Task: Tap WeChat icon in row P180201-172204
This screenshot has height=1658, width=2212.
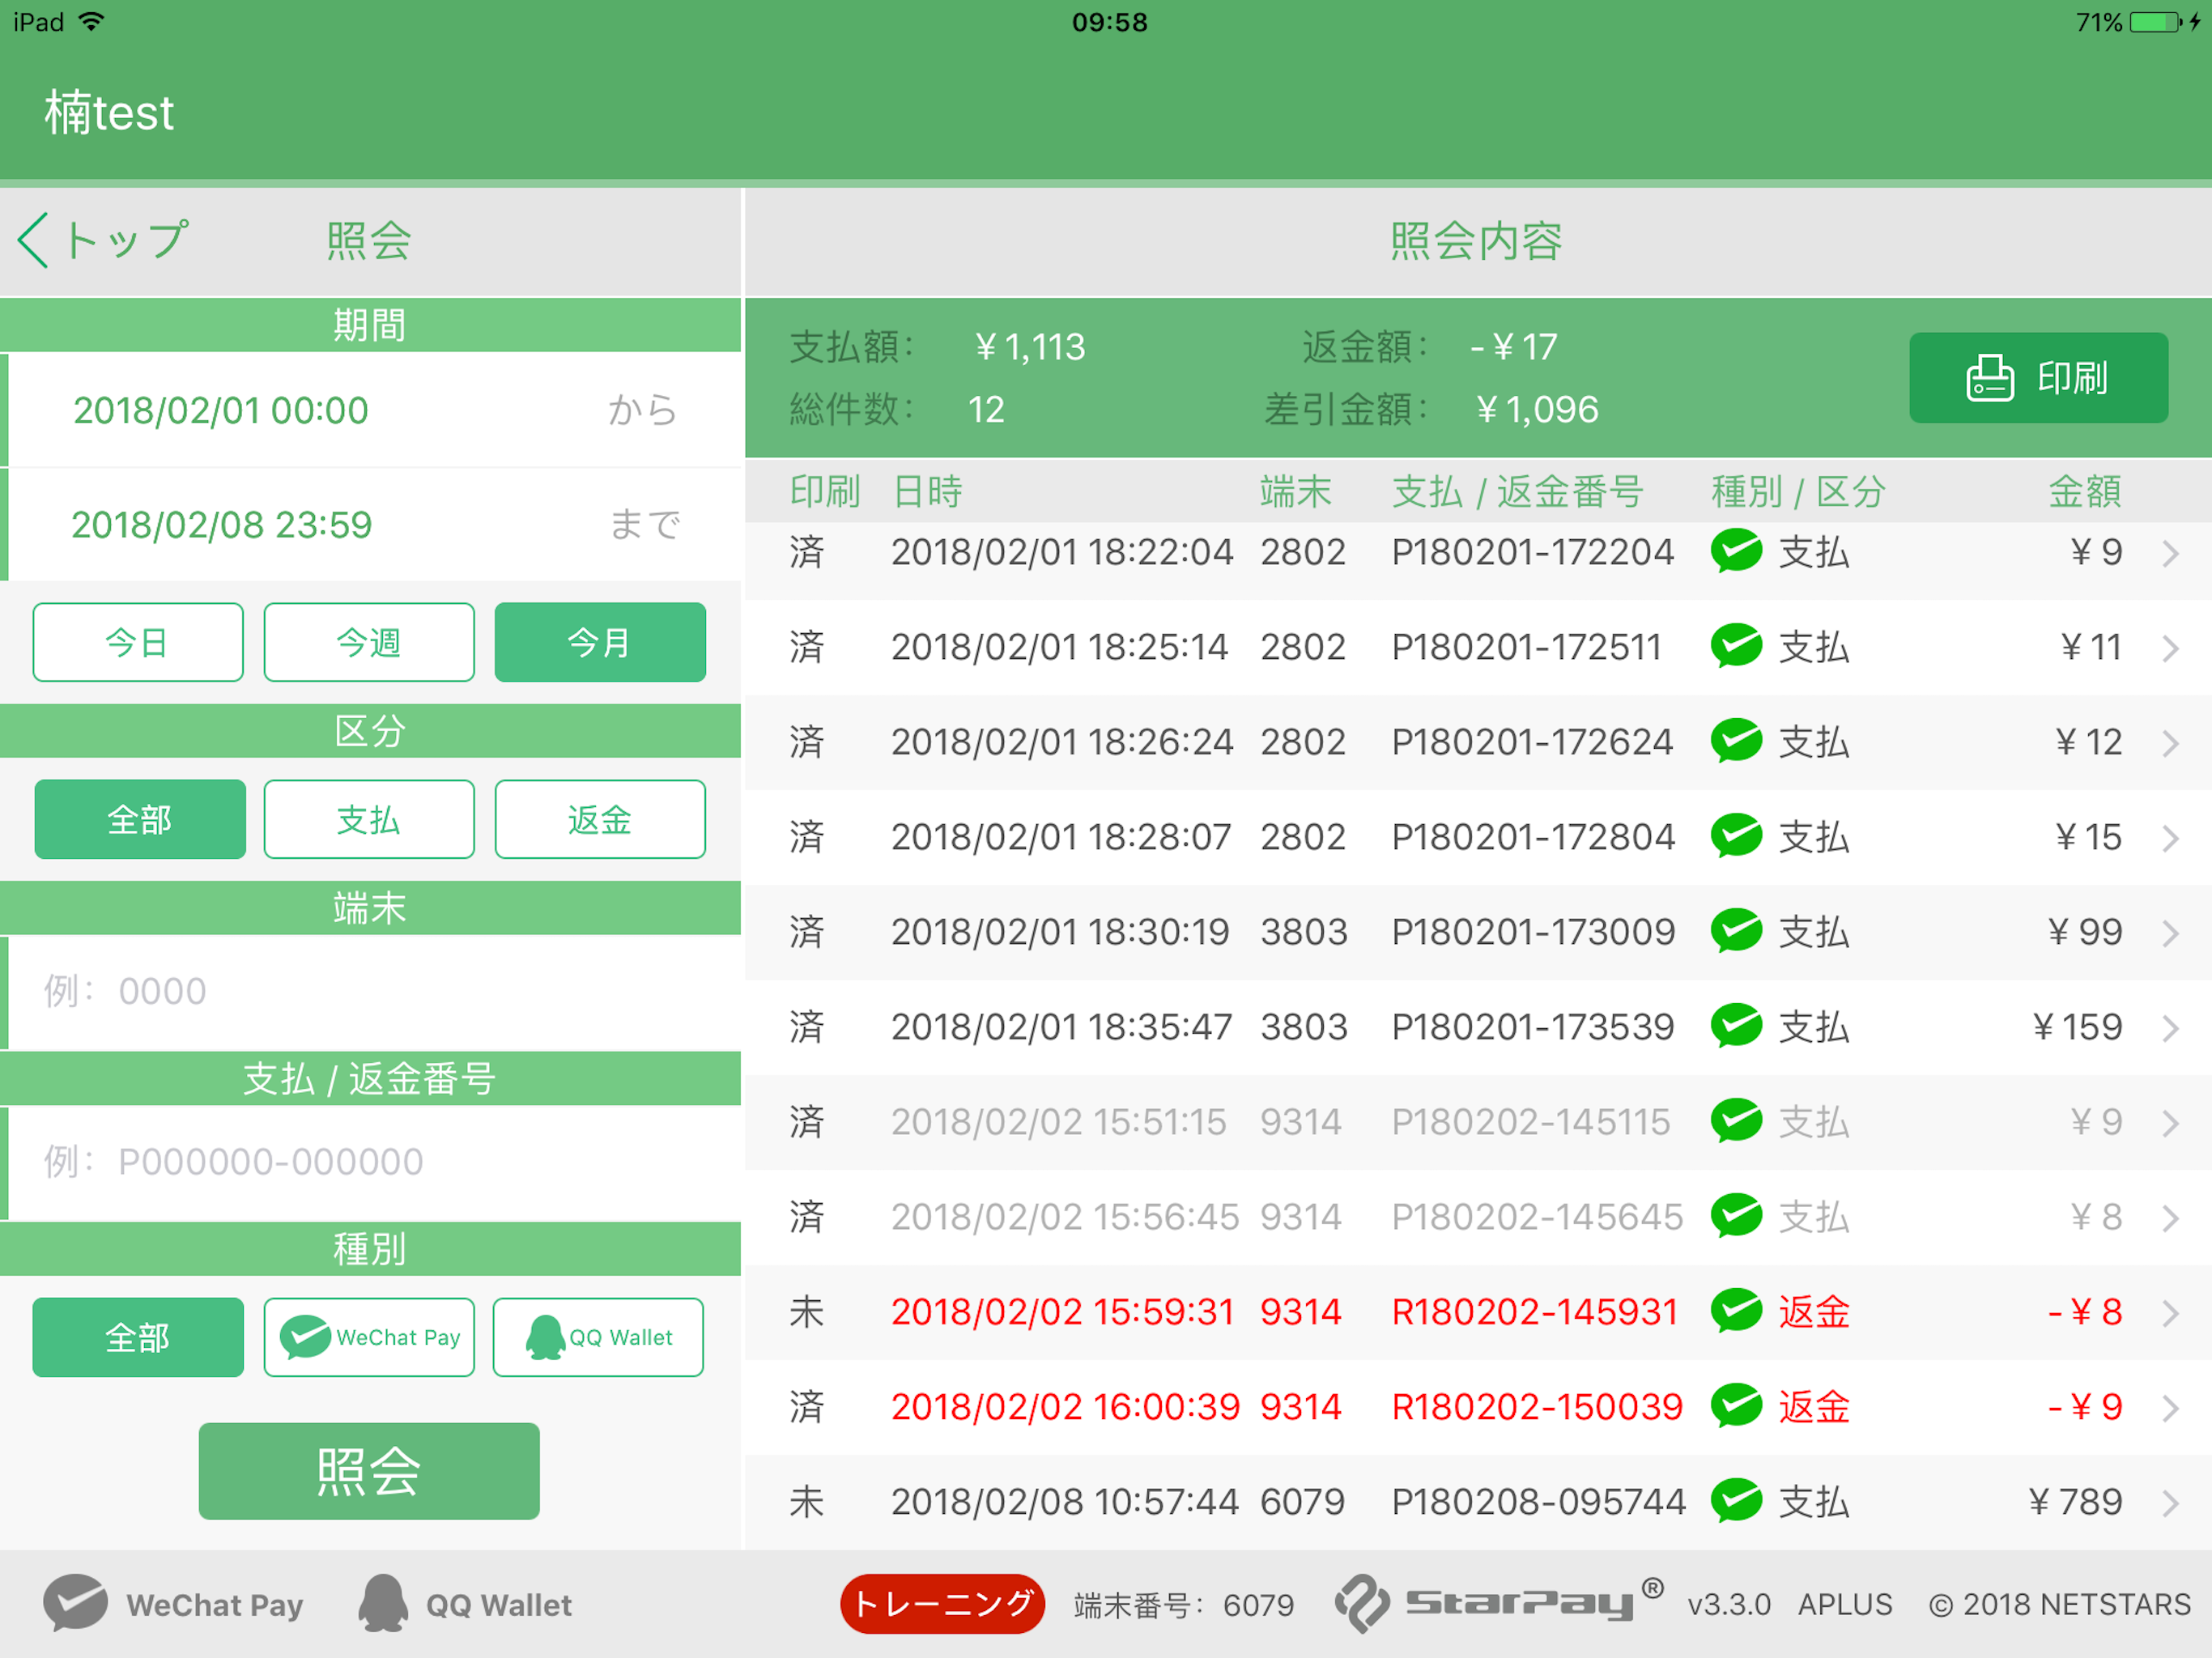Action: 1736,551
